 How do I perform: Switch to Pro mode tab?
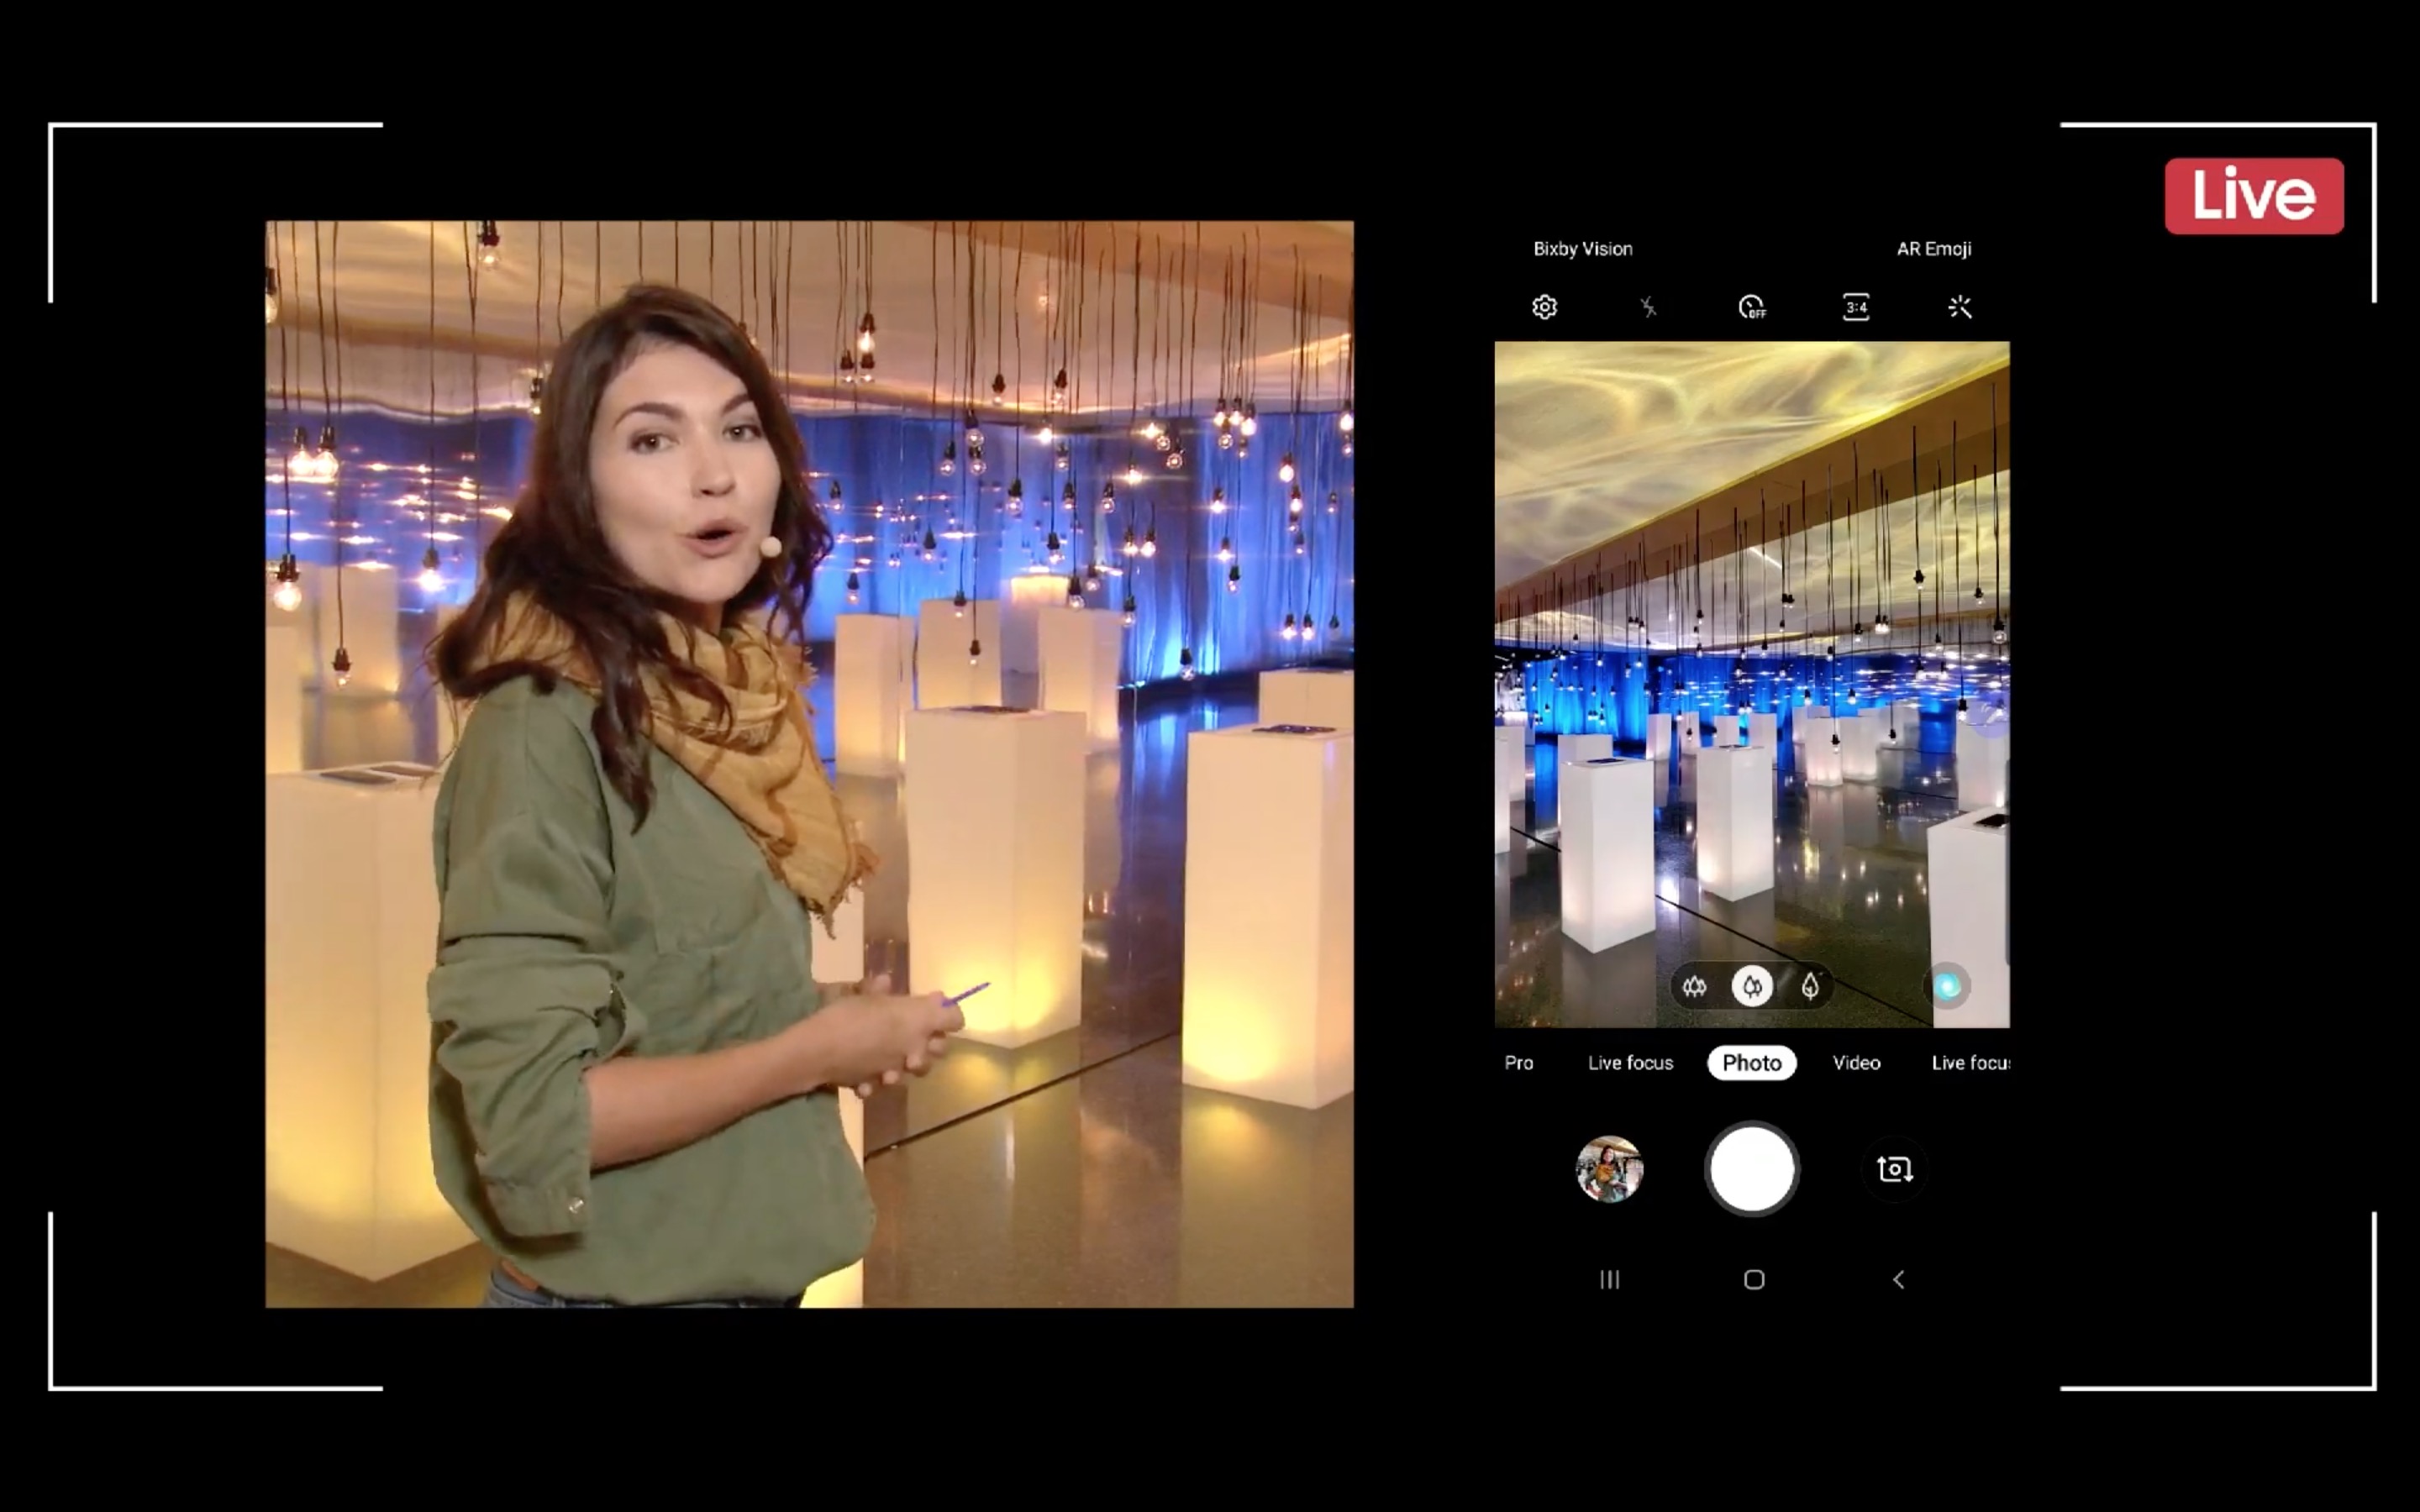pyautogui.click(x=1518, y=1063)
